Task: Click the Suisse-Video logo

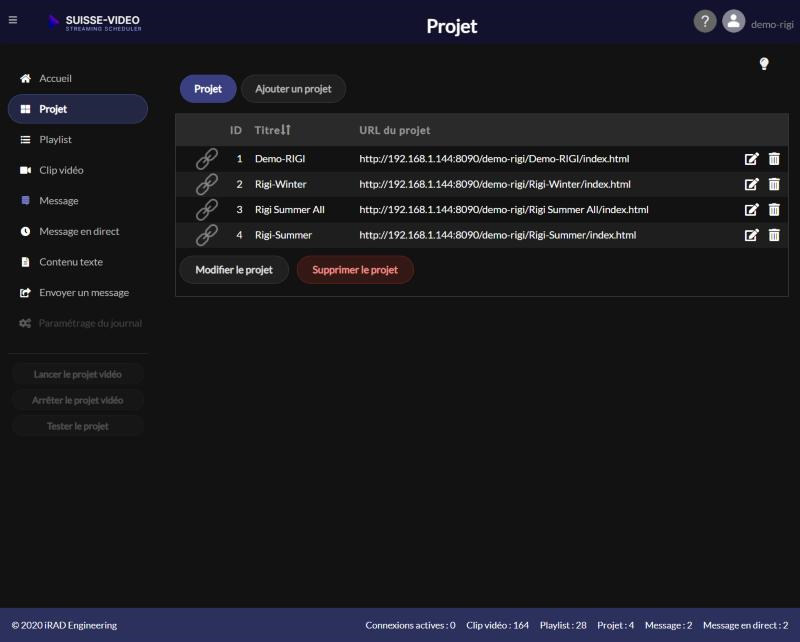Action: coord(94,22)
